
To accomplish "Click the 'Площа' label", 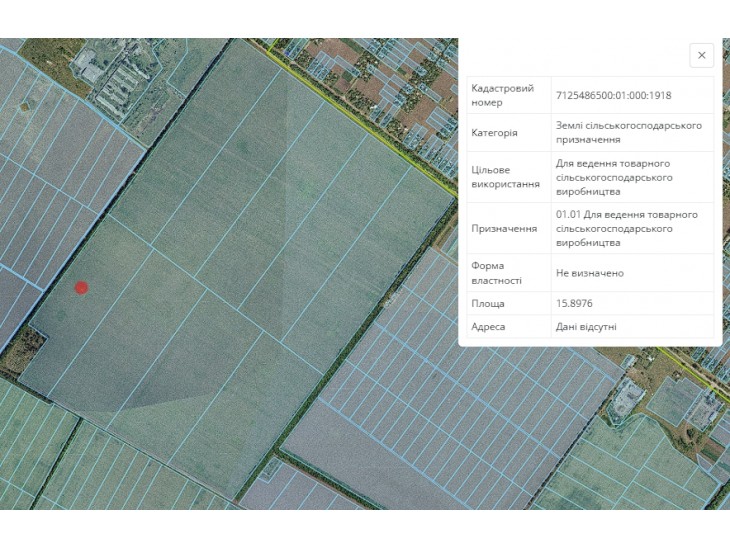I will 487,304.
